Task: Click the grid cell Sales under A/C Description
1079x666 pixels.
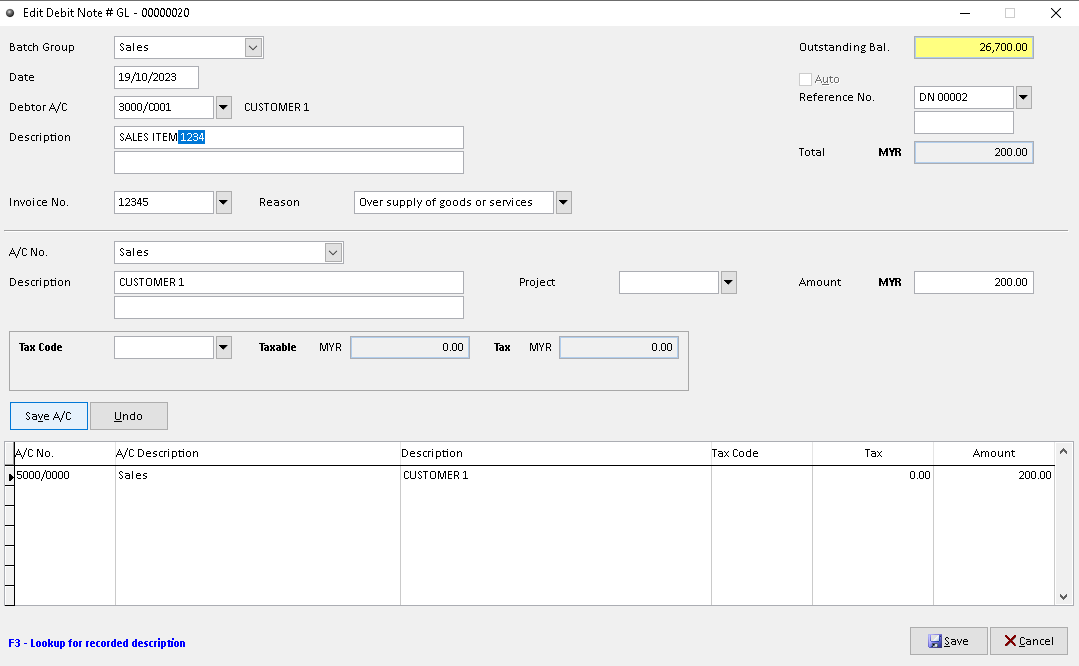Action: coord(257,475)
